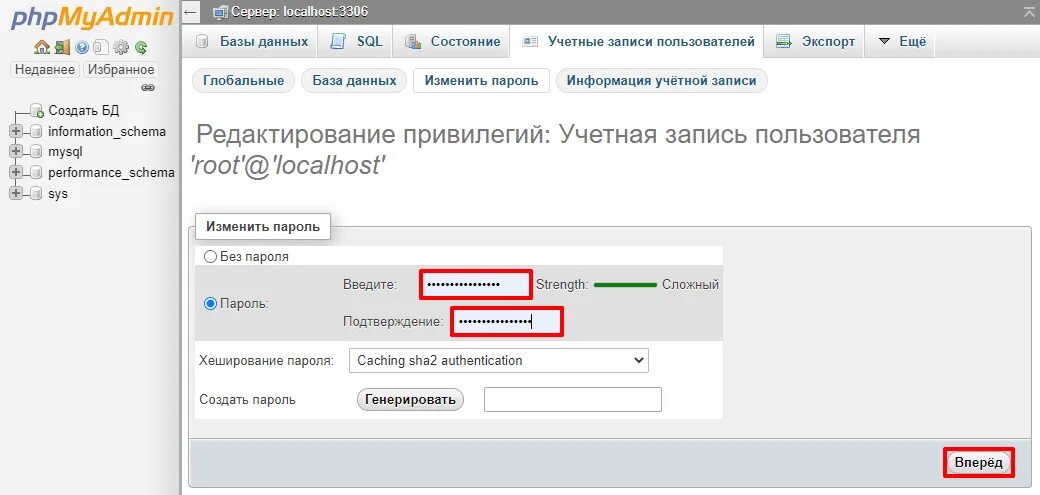
Task: Switch to Глобальные privileges sub-tab
Action: click(x=243, y=81)
